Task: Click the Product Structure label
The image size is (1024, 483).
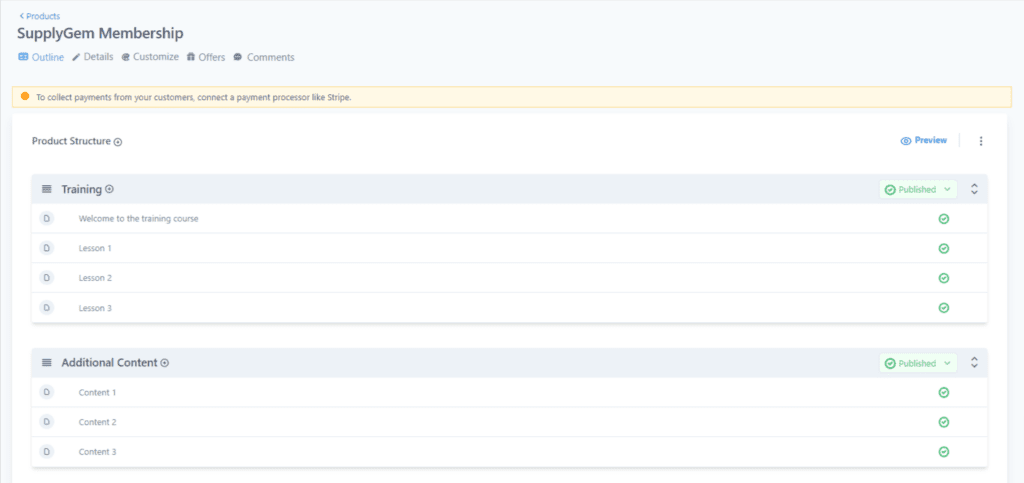Action: (71, 141)
